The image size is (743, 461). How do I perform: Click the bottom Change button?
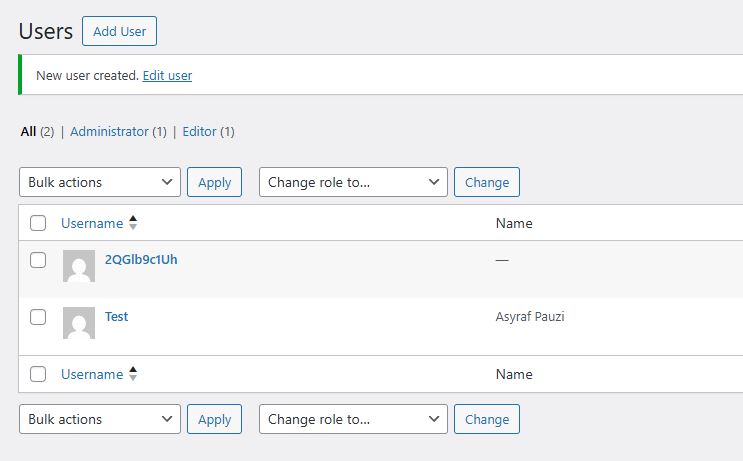tap(487, 419)
